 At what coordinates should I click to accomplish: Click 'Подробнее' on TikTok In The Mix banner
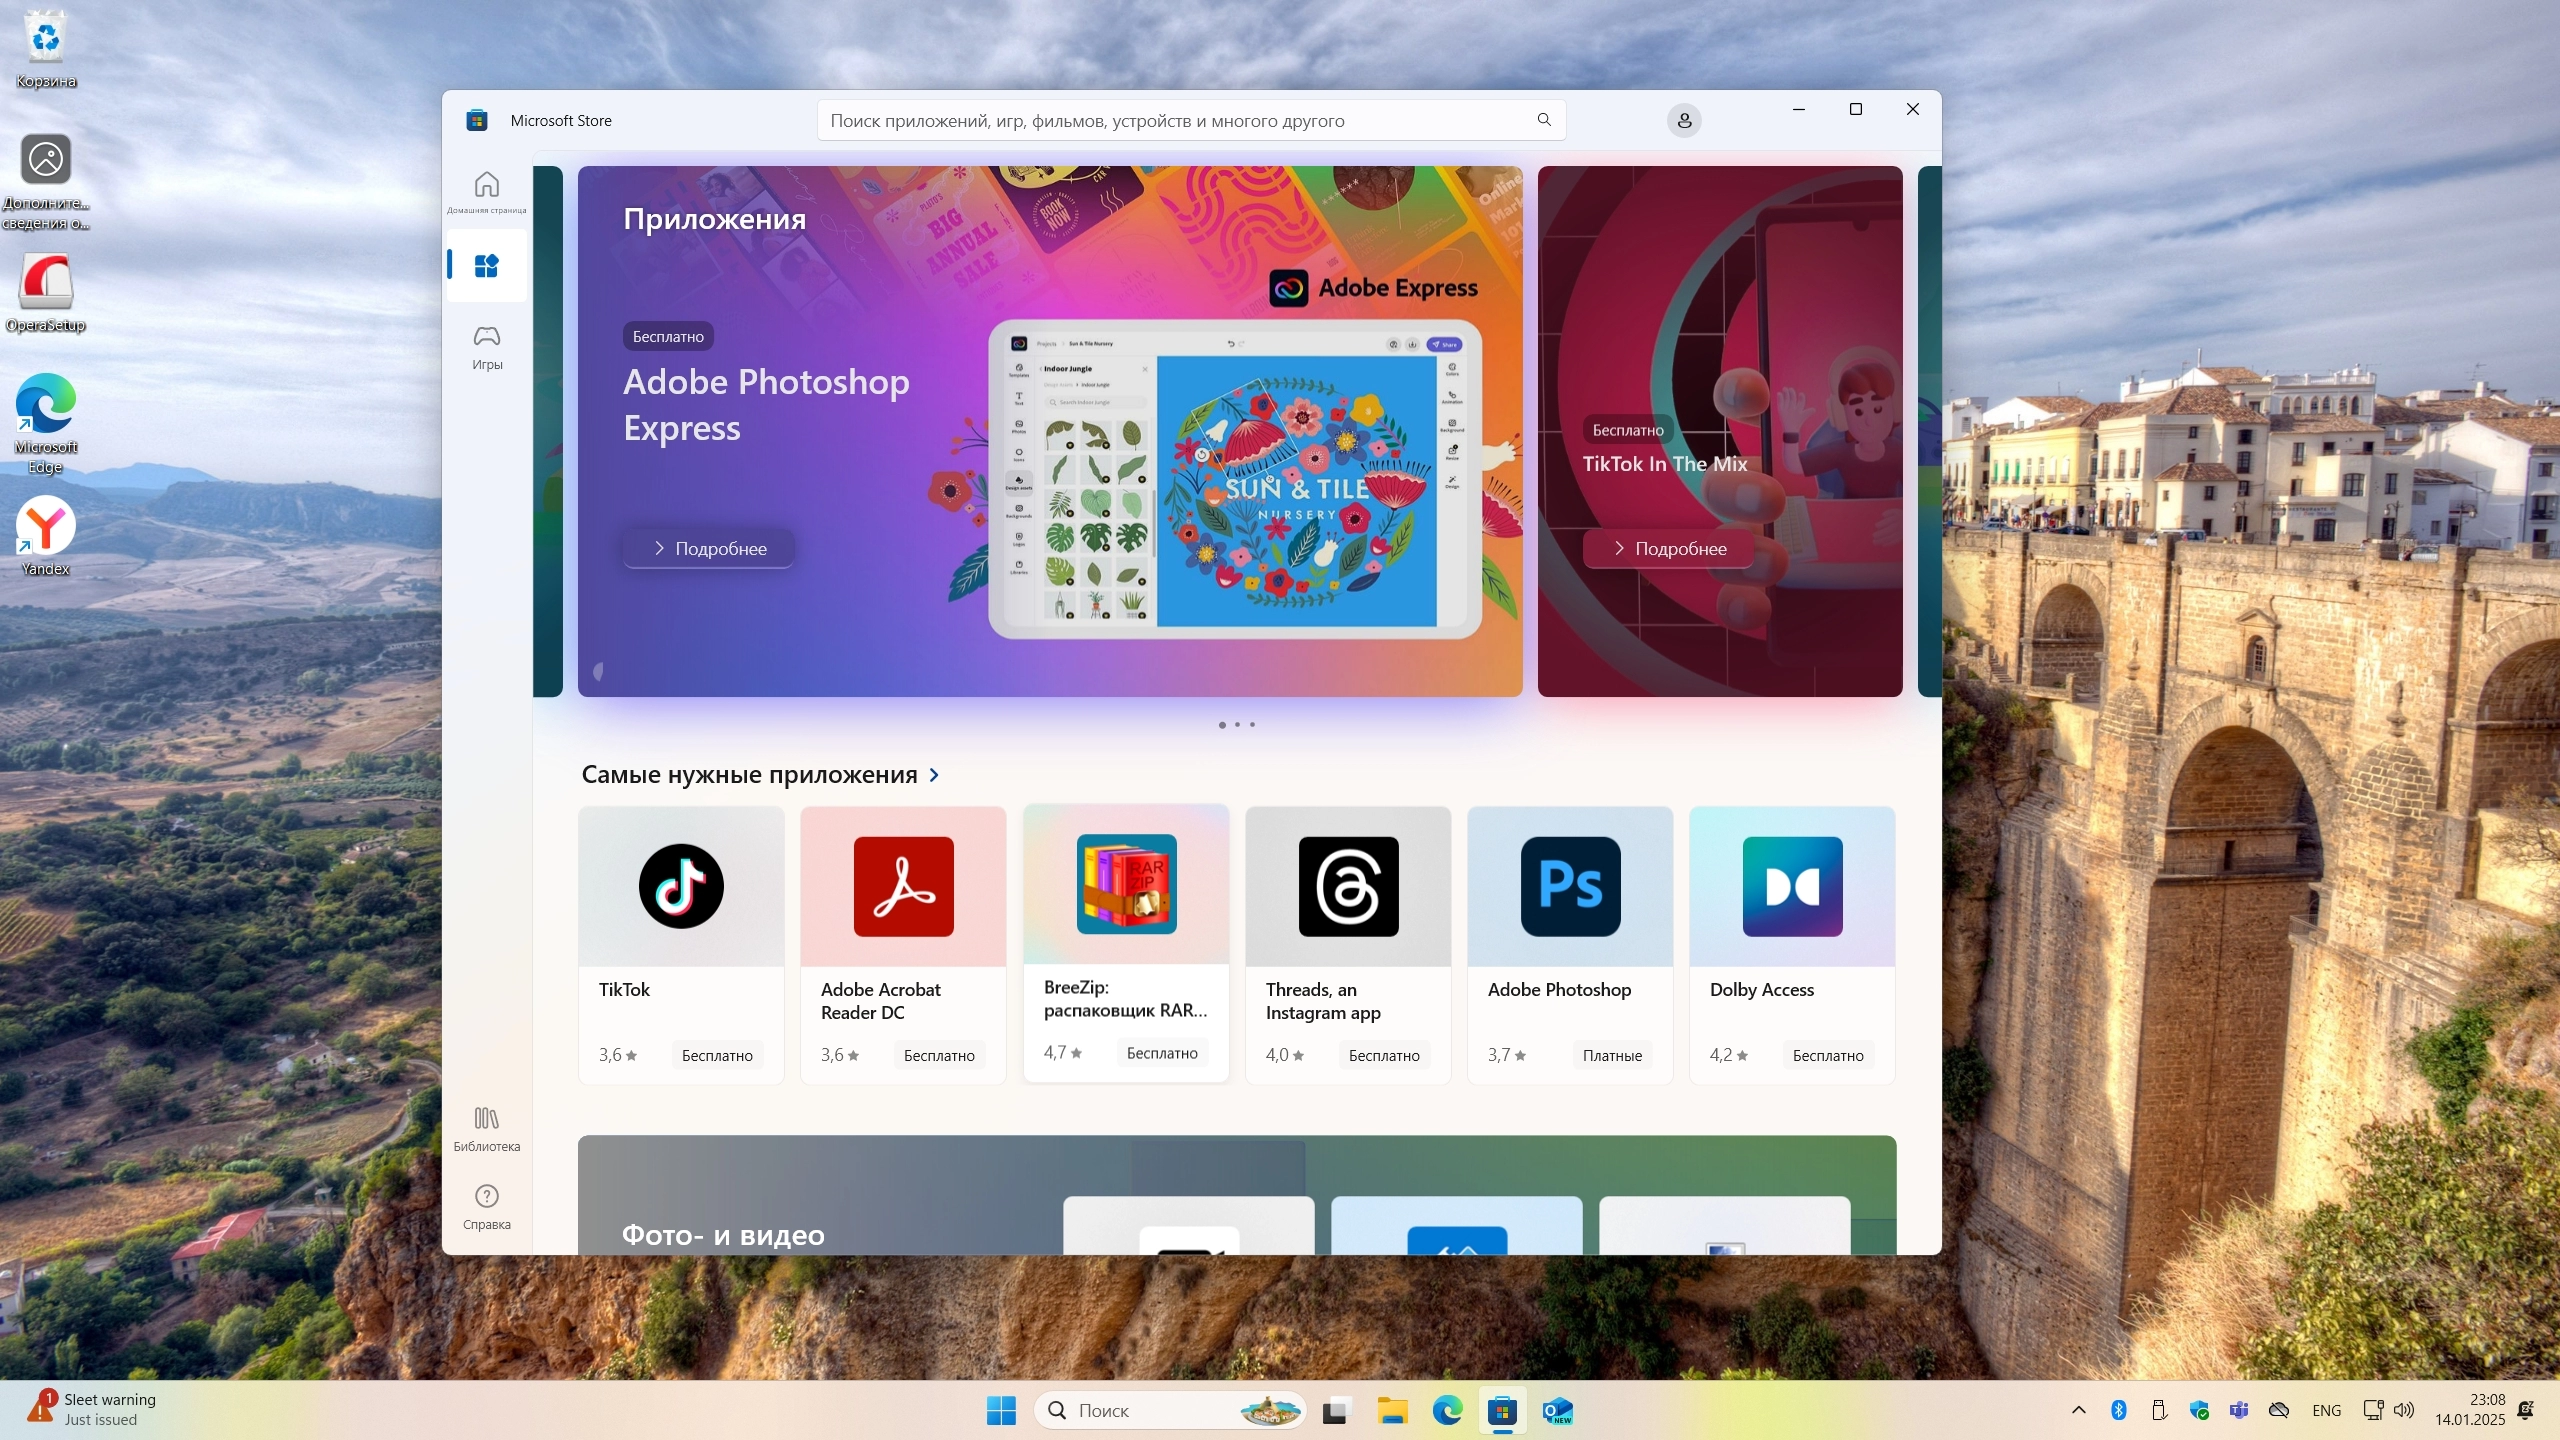(x=1669, y=548)
